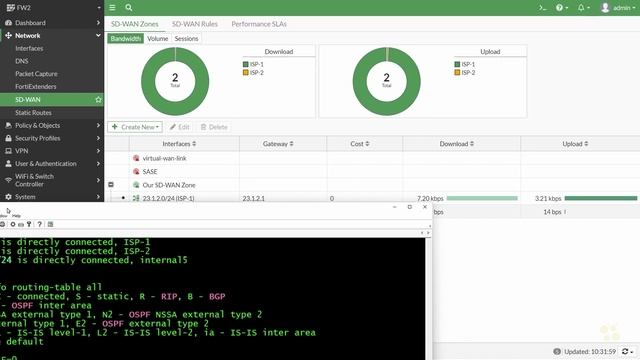Open the admin account dropdown arrow
Viewport: 640px width, 360px height.
coord(633,8)
